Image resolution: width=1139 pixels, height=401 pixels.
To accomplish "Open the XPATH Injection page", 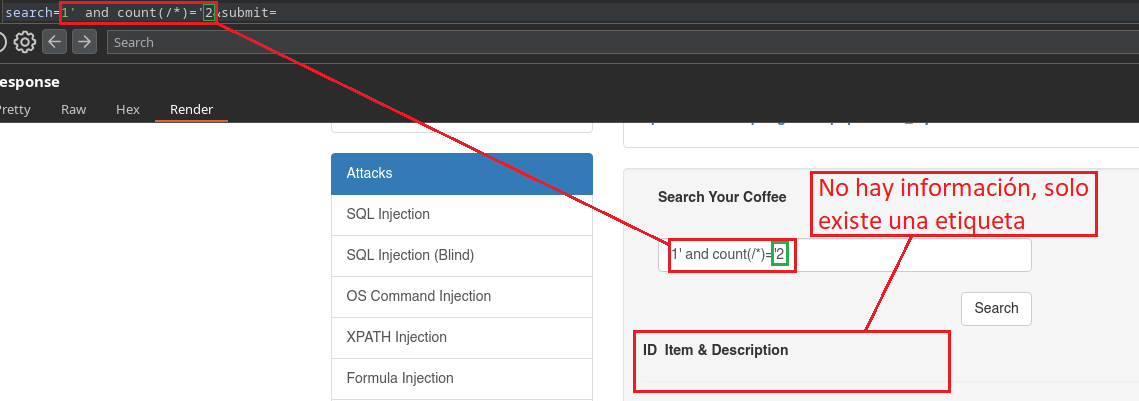I will click(462, 337).
